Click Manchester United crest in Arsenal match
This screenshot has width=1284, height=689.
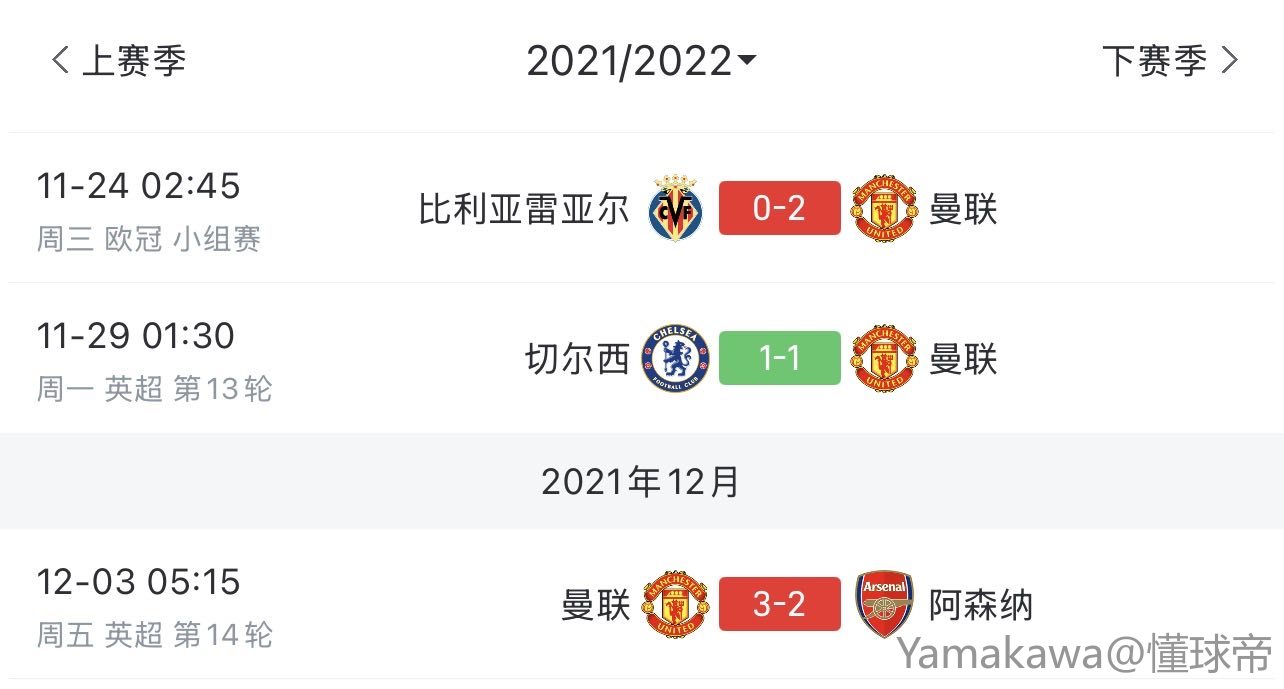[676, 605]
